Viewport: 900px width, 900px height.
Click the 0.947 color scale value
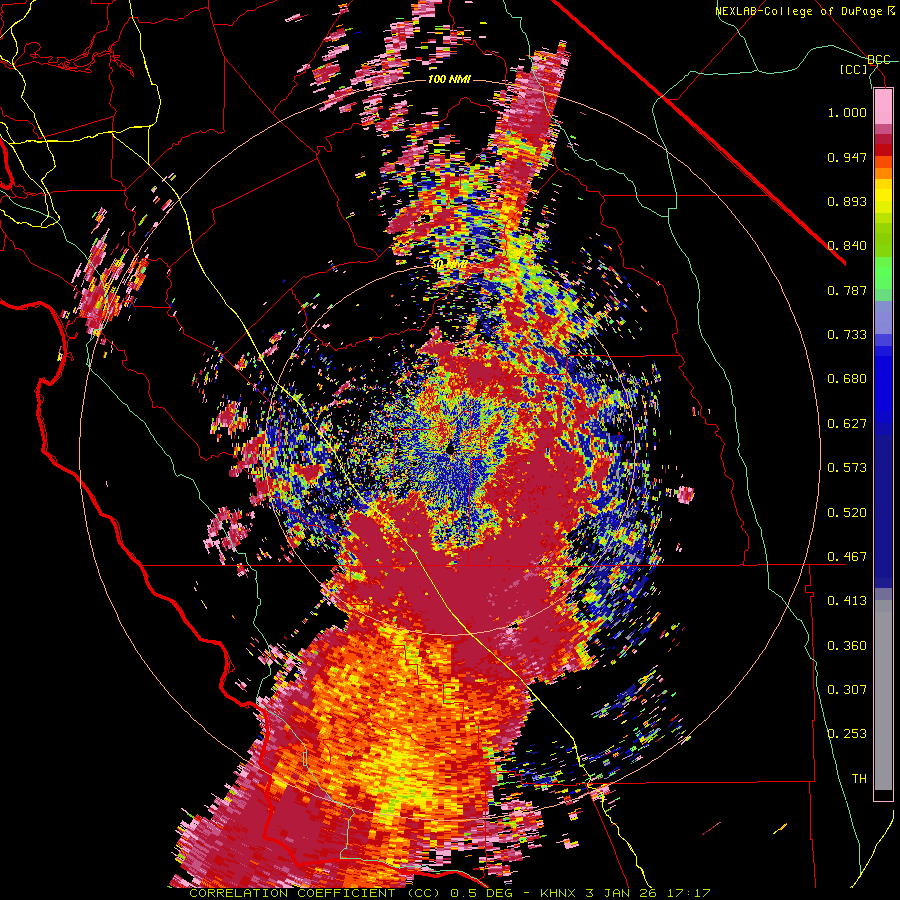(847, 157)
